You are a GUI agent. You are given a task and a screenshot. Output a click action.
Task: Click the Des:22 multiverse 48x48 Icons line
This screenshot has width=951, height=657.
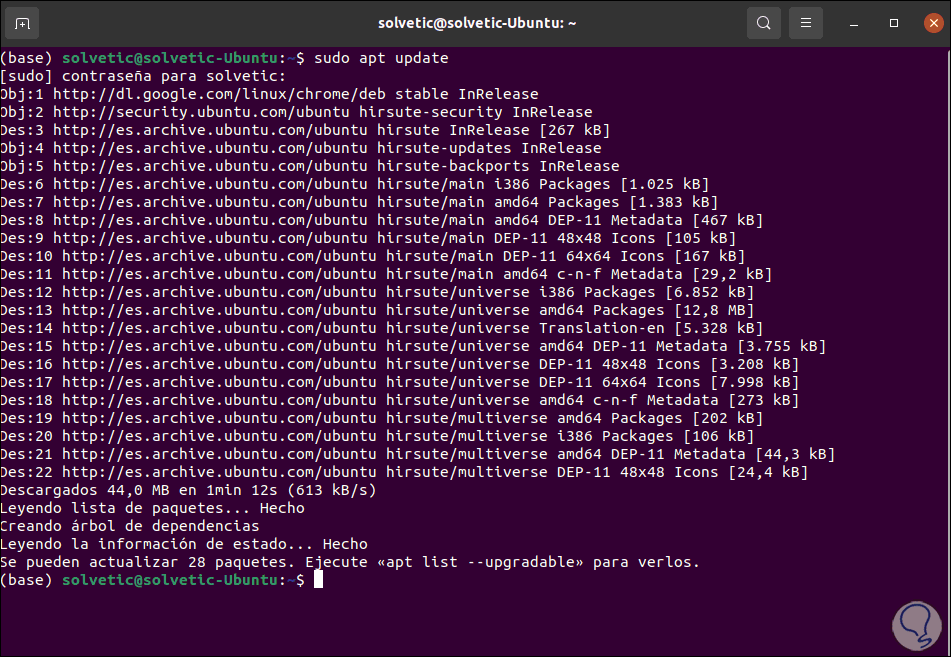pyautogui.click(x=404, y=472)
